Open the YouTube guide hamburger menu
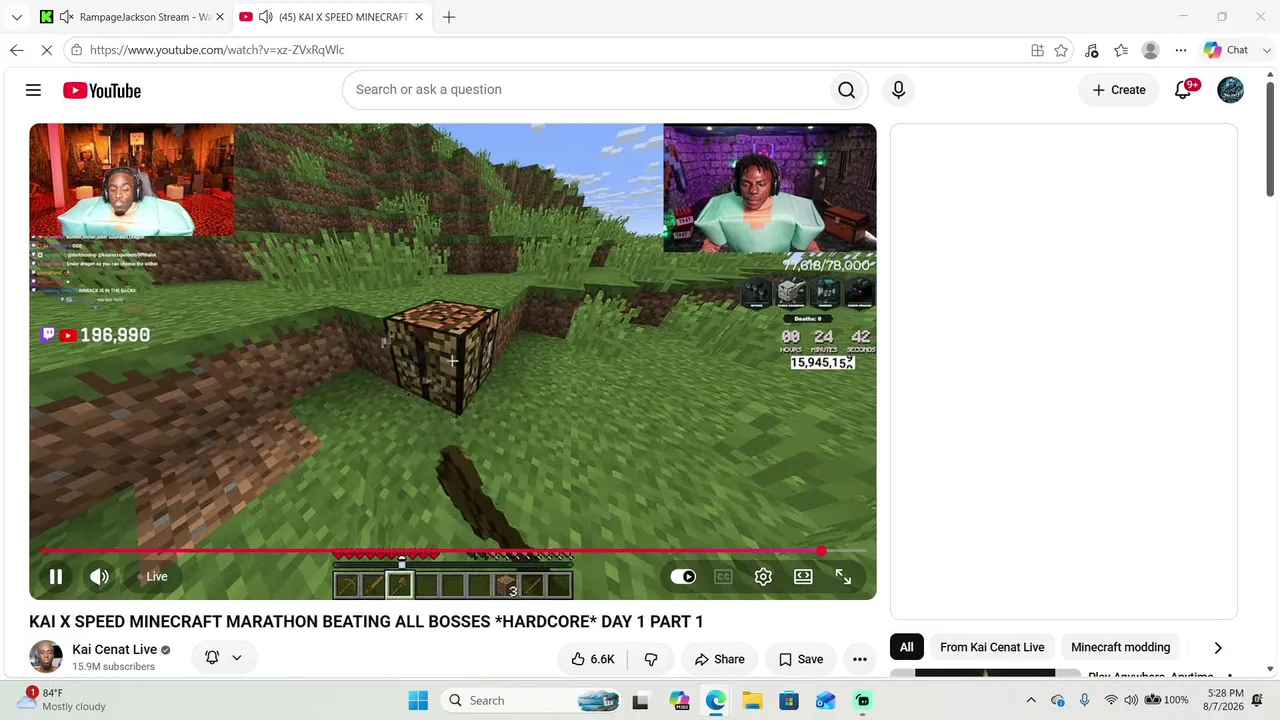 click(x=33, y=90)
